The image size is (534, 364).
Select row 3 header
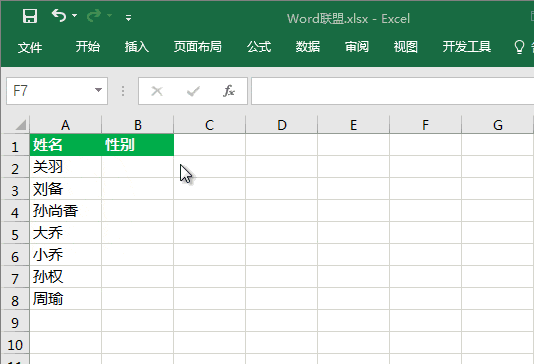[x=15, y=189]
